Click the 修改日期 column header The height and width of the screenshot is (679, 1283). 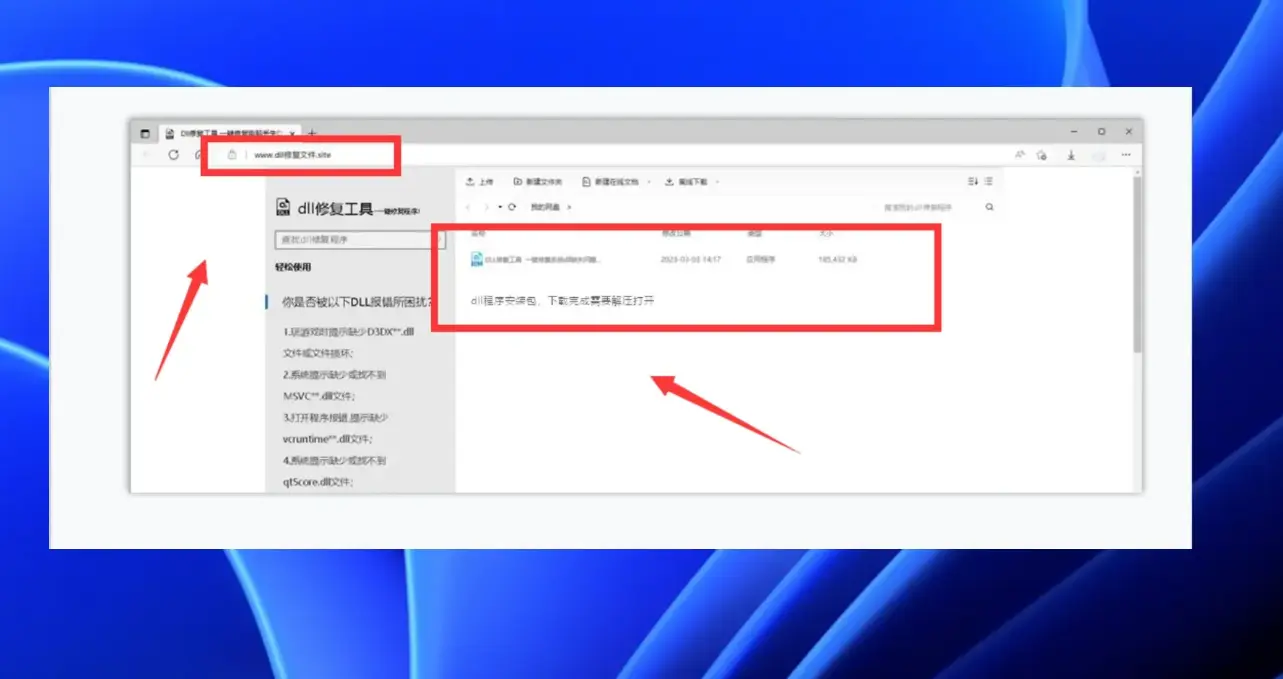pyautogui.click(x=675, y=233)
